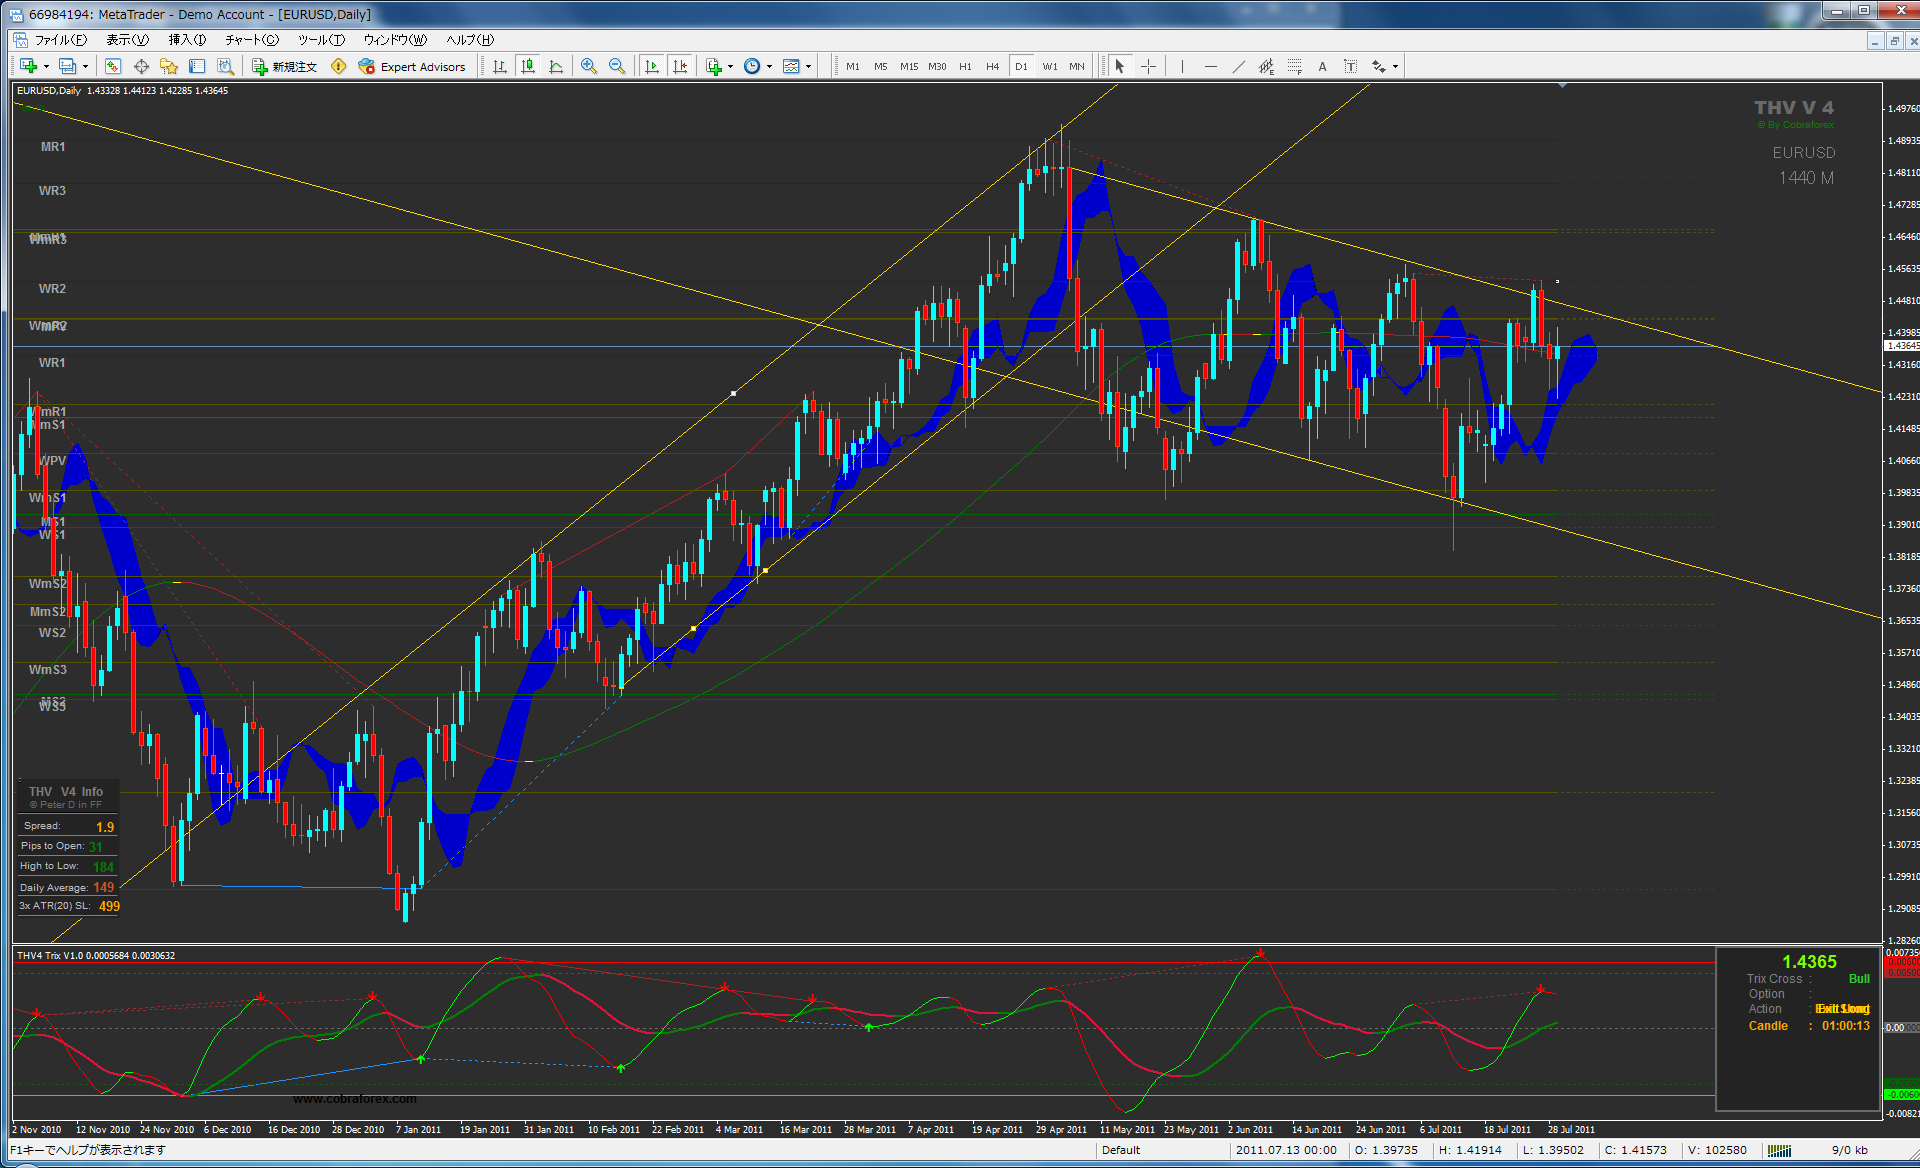Toggle candlestick chart mode
Image resolution: width=1920 pixels, height=1168 pixels.
(x=528, y=66)
